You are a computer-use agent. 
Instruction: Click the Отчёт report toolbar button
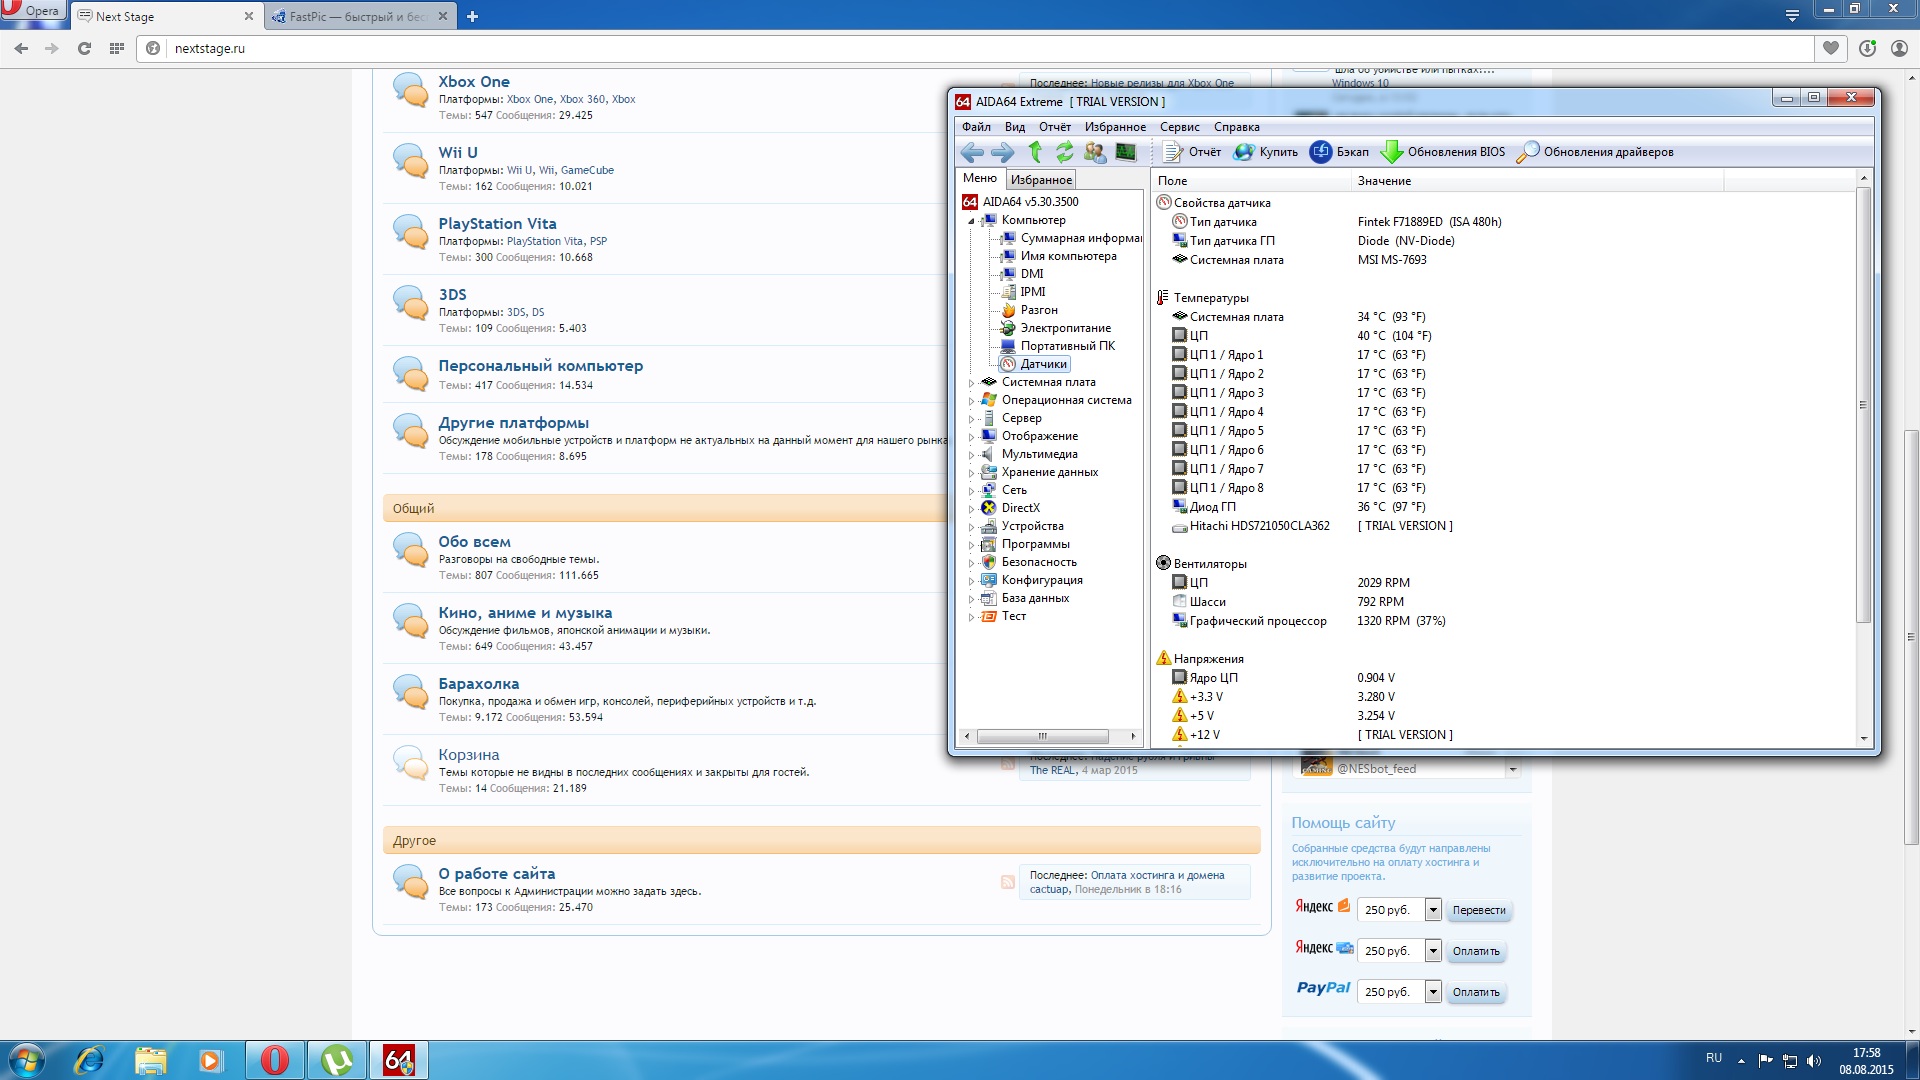[1192, 152]
